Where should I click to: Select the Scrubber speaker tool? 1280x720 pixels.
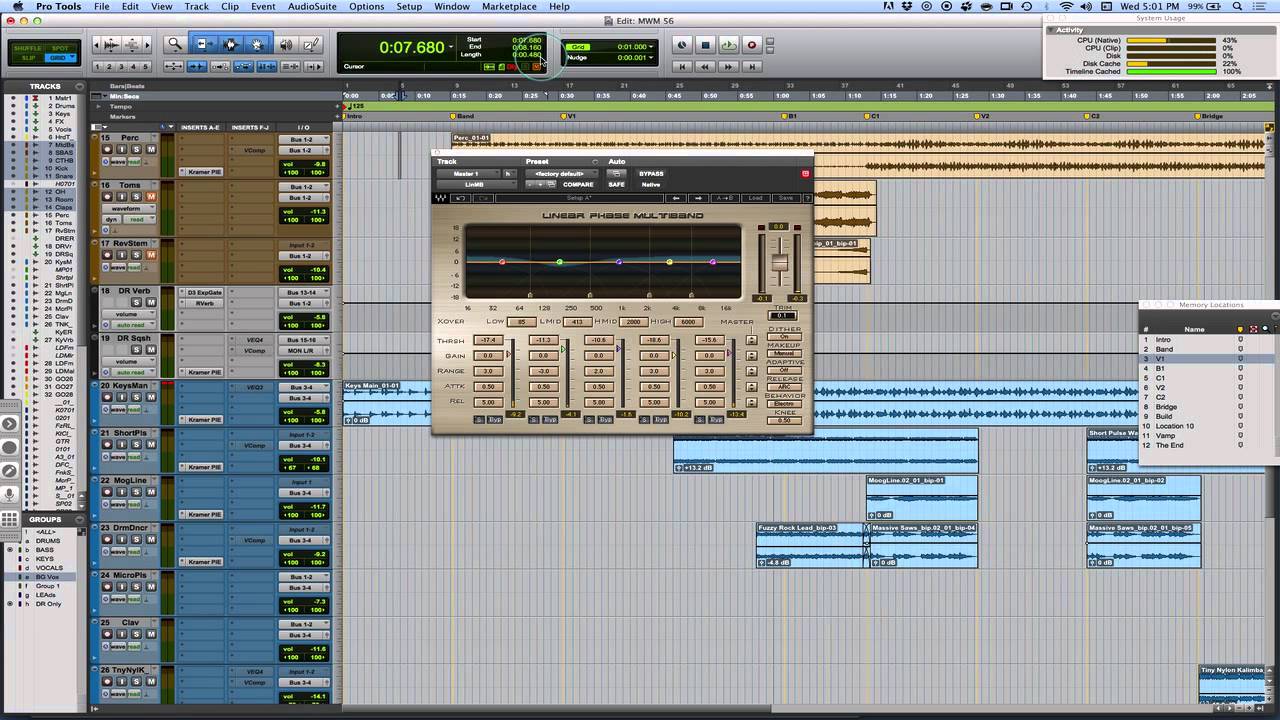286,45
